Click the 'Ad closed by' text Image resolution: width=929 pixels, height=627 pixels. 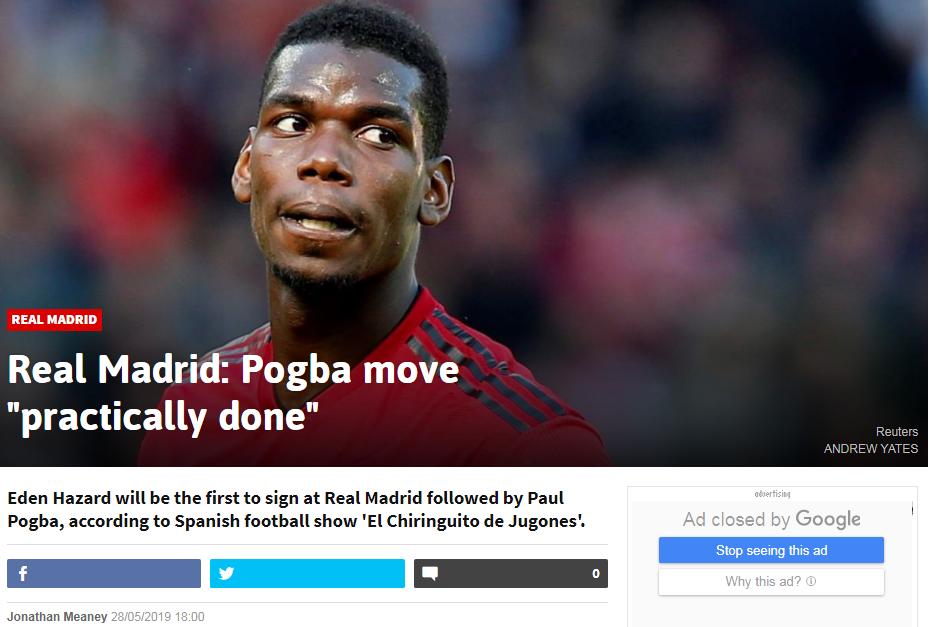coord(736,520)
